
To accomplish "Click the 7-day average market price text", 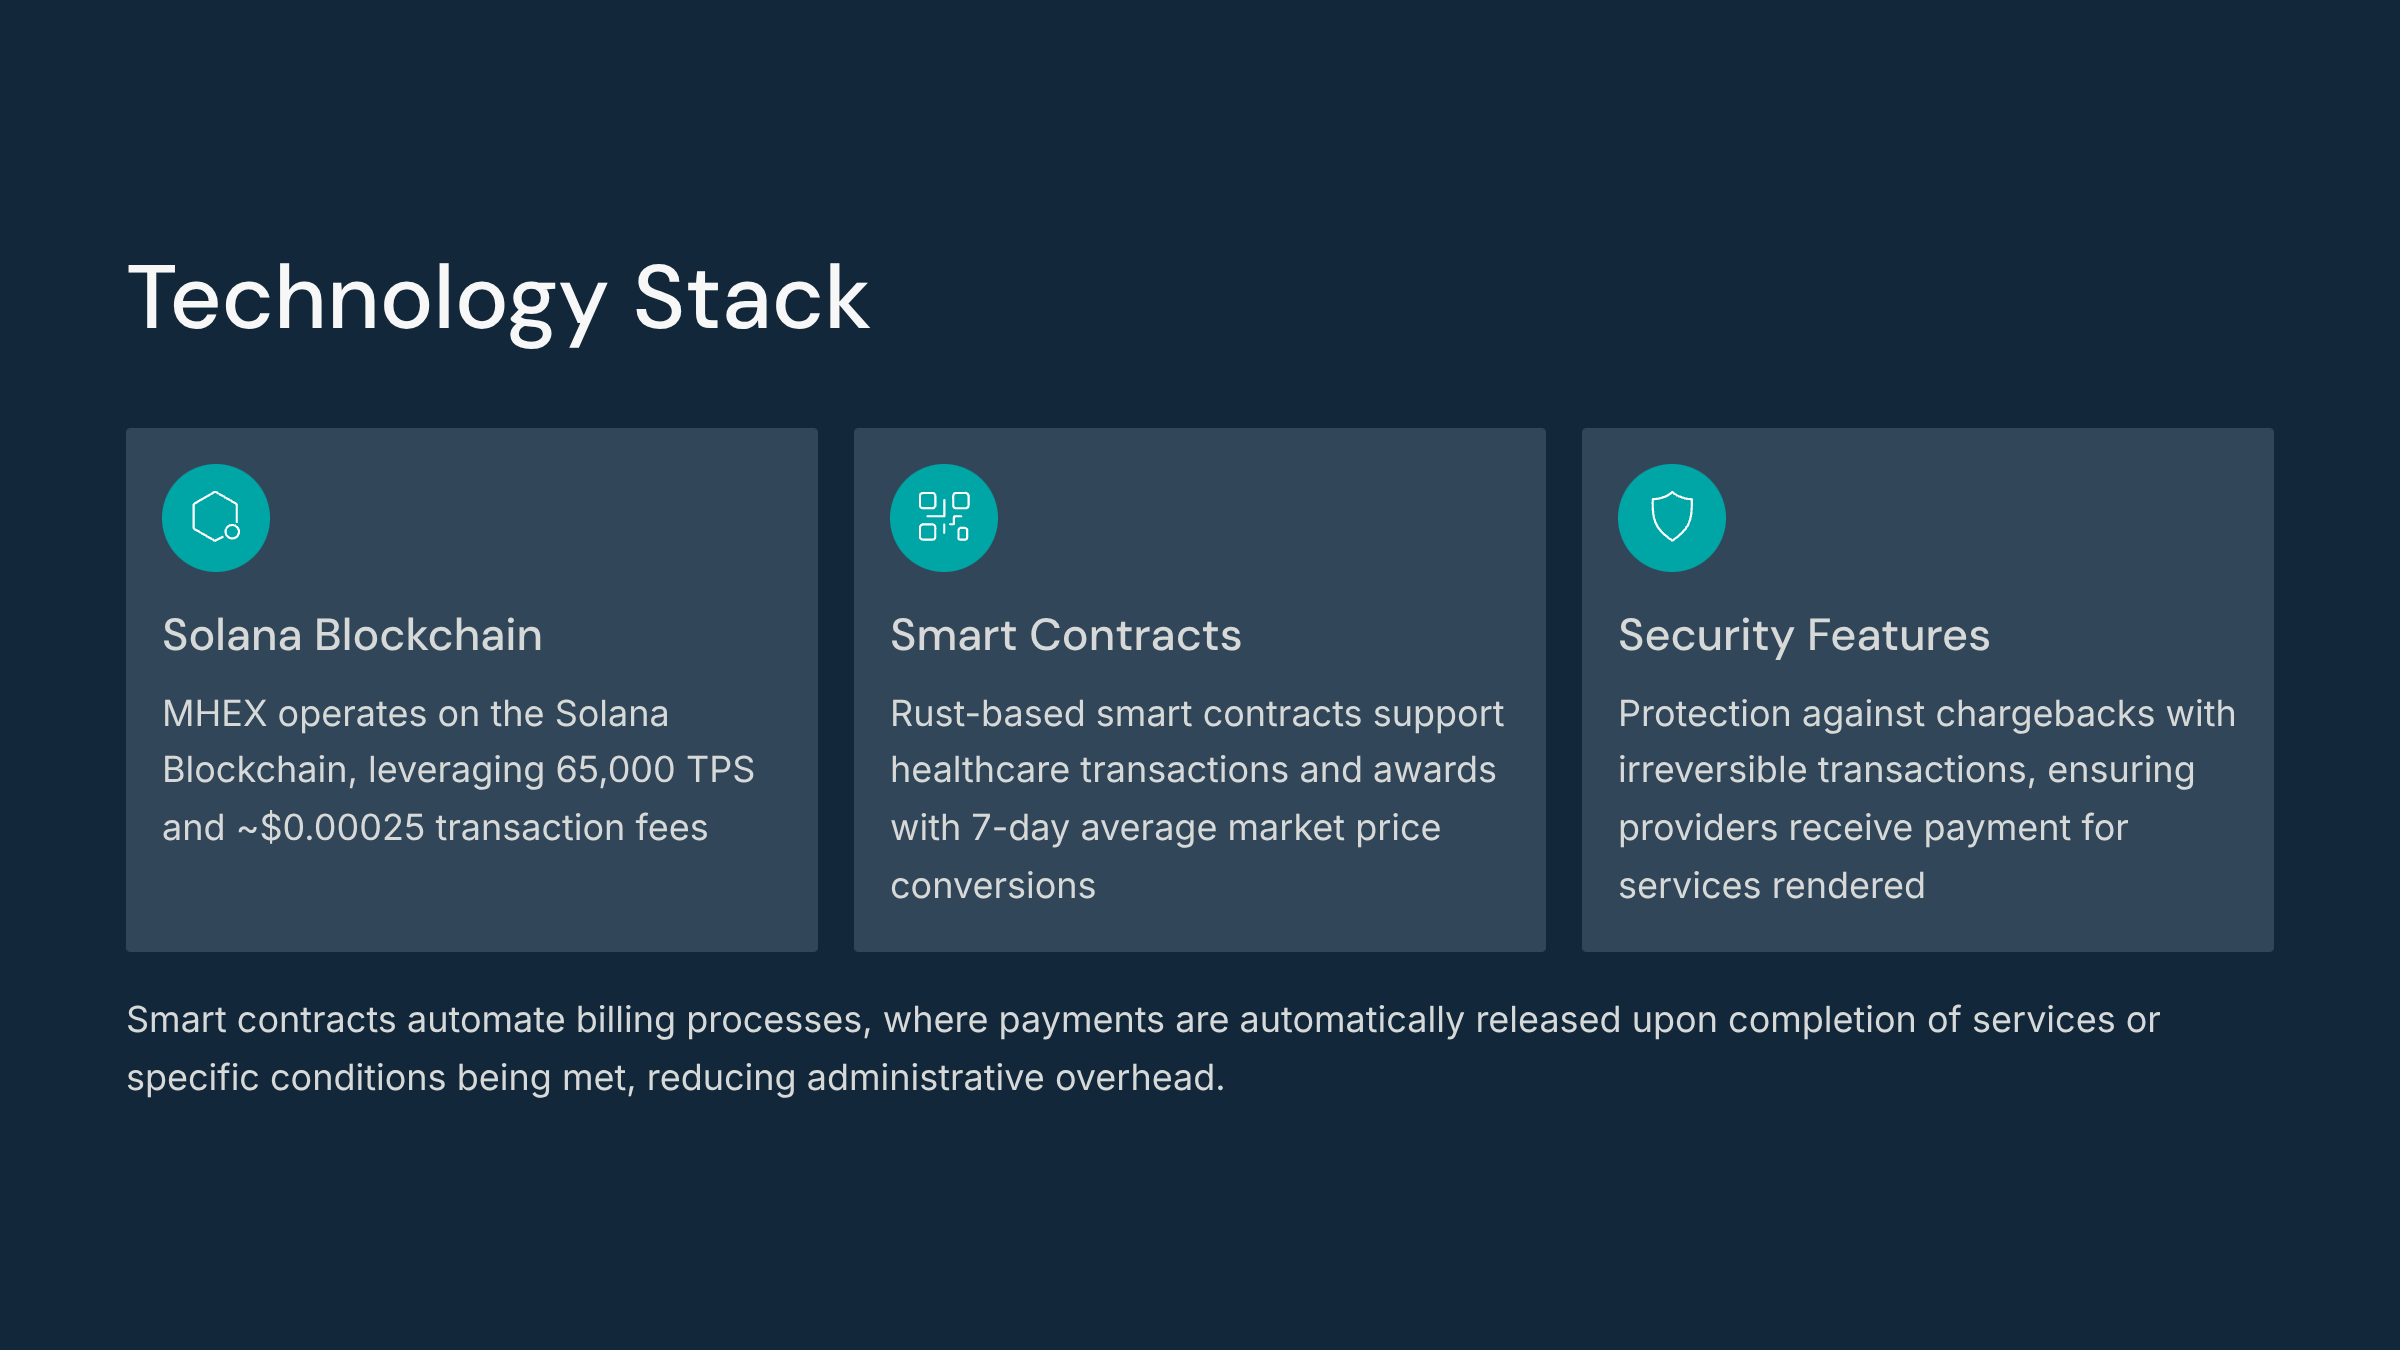I will coord(1206,829).
